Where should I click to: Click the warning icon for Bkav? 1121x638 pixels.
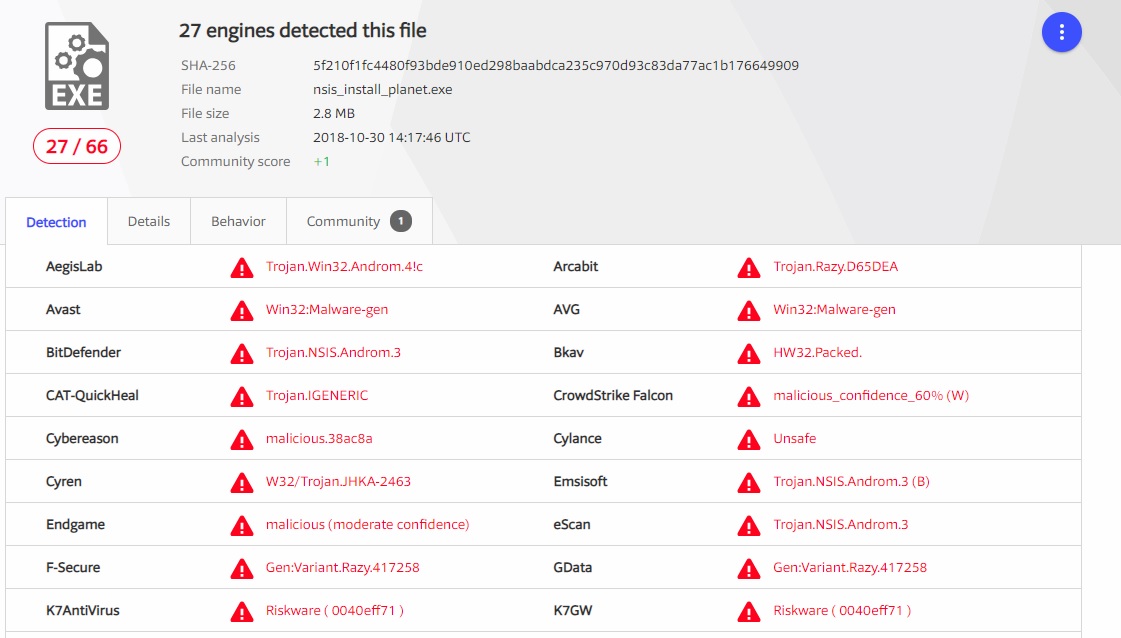point(749,353)
